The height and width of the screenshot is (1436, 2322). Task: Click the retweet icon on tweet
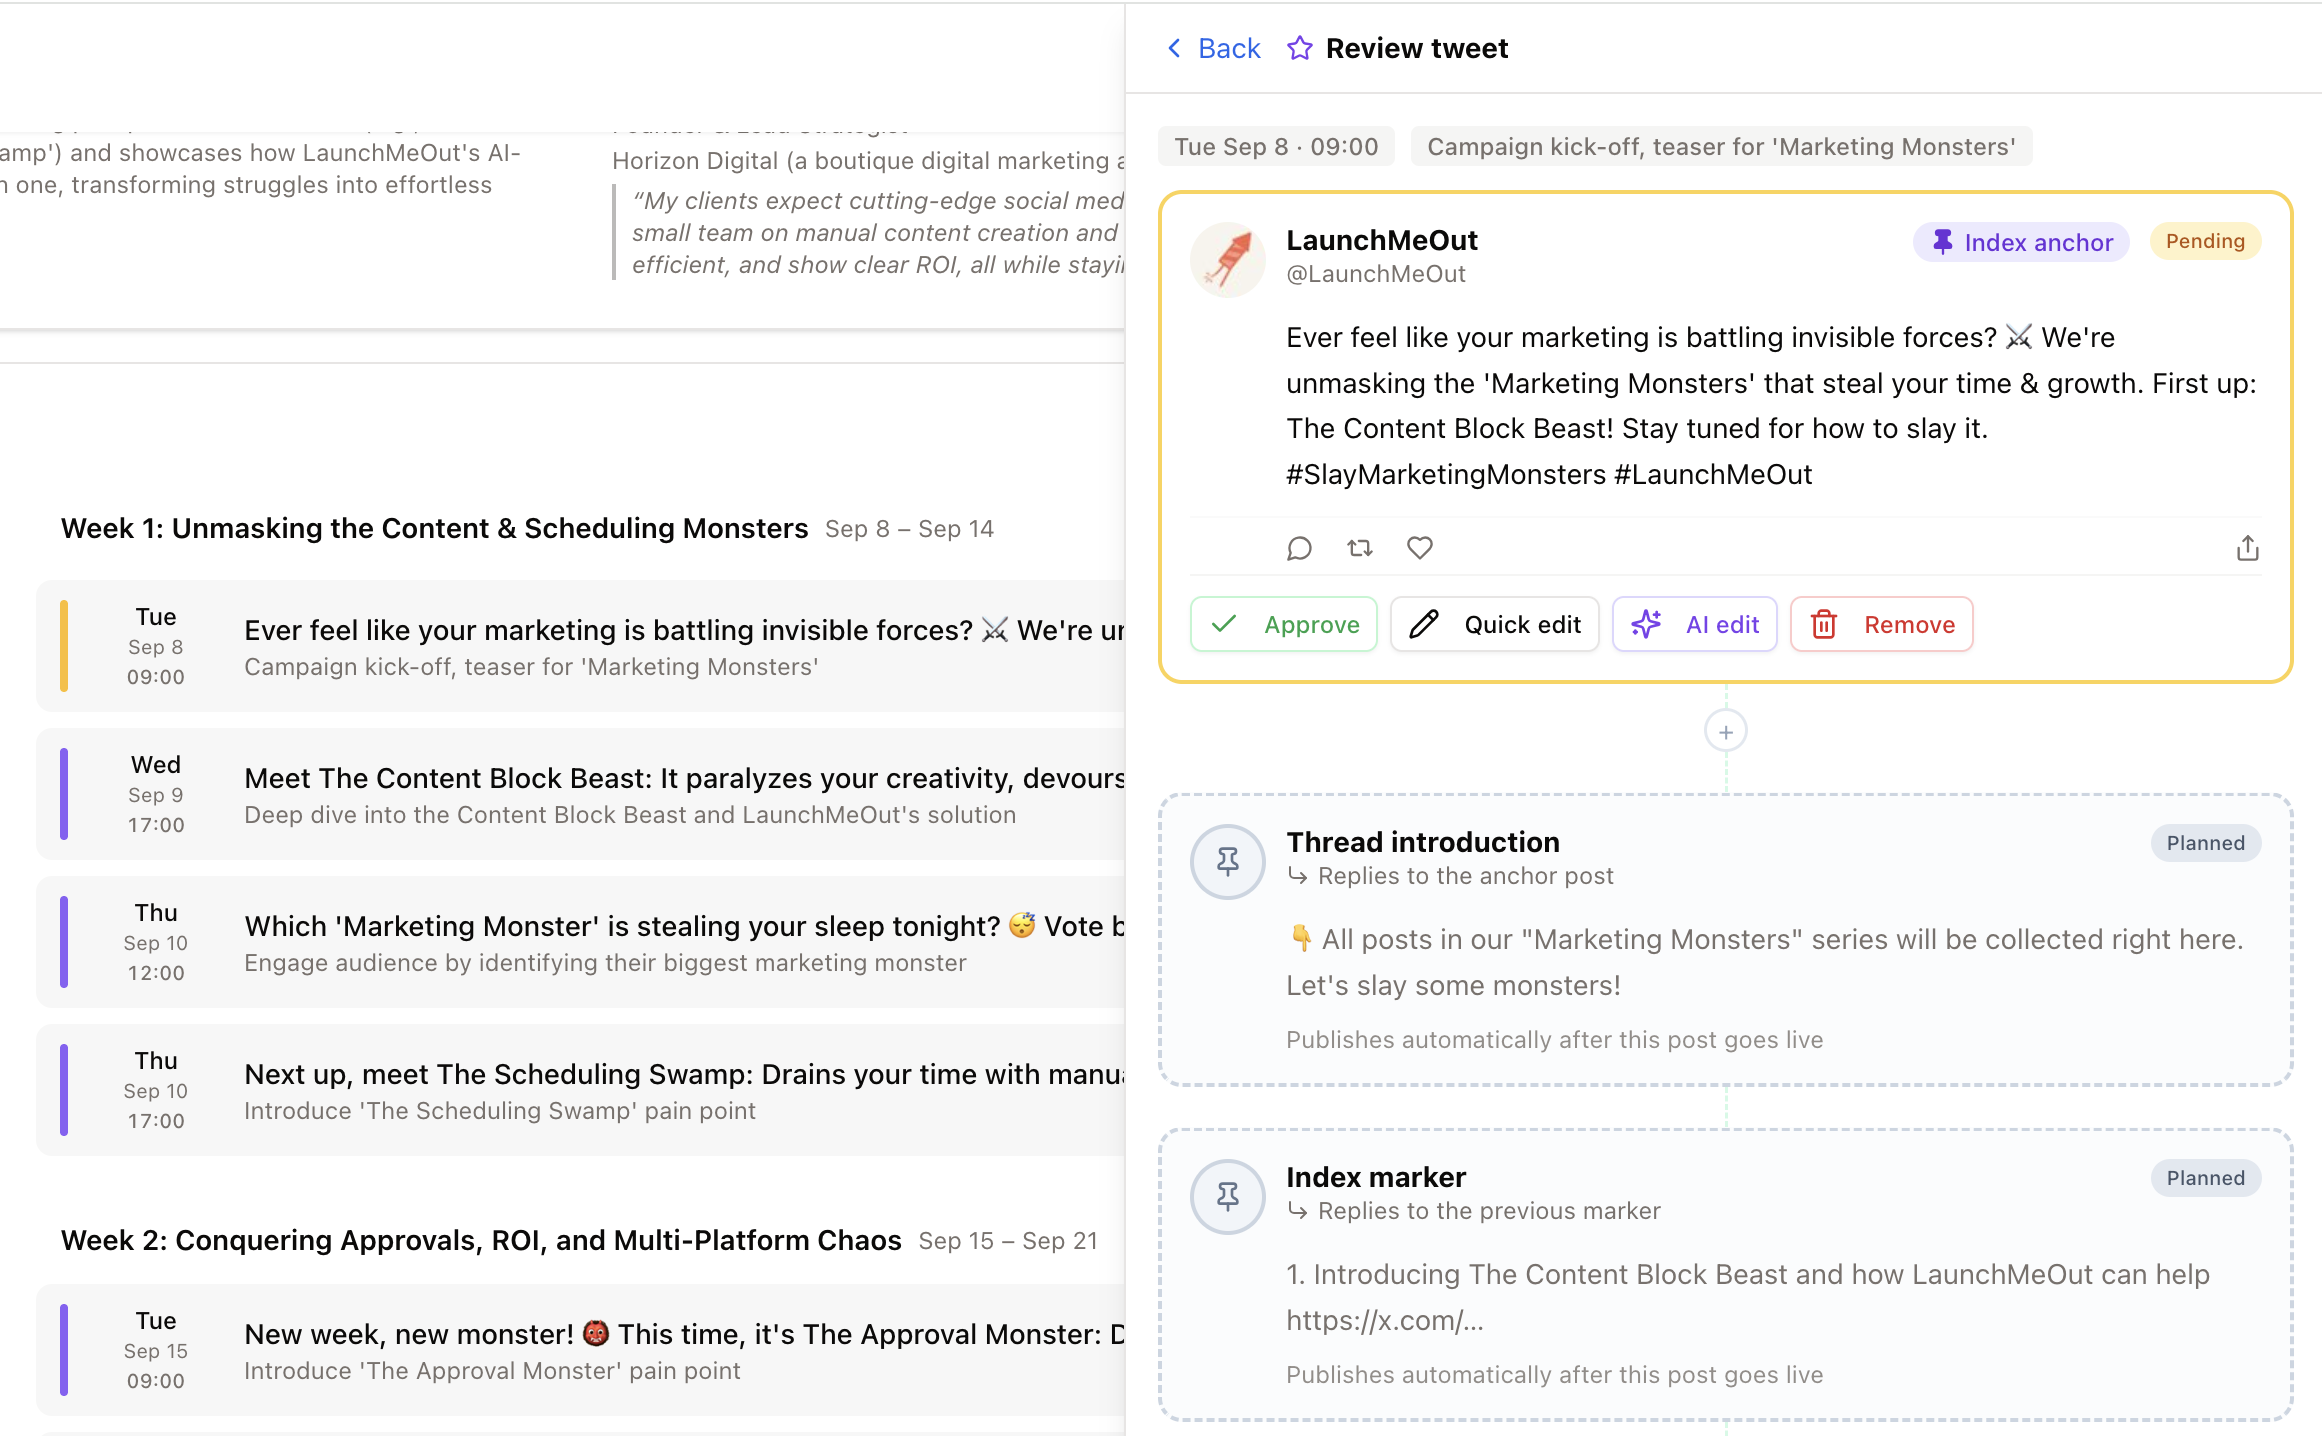pyautogui.click(x=1359, y=548)
